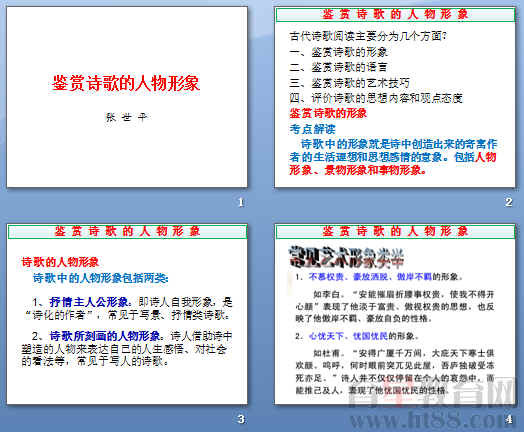The width and height of the screenshot is (524, 432).
Task: Click slide number 3 label
Action: (x=241, y=419)
